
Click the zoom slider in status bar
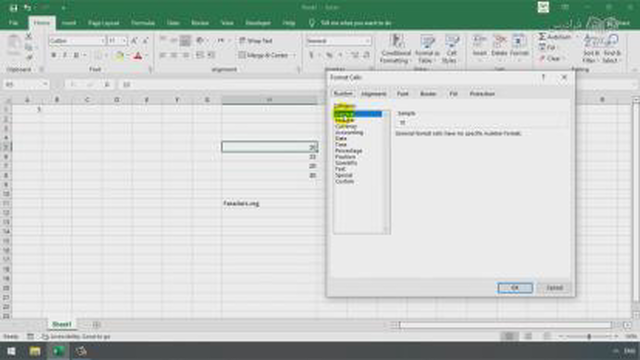pyautogui.click(x=589, y=336)
